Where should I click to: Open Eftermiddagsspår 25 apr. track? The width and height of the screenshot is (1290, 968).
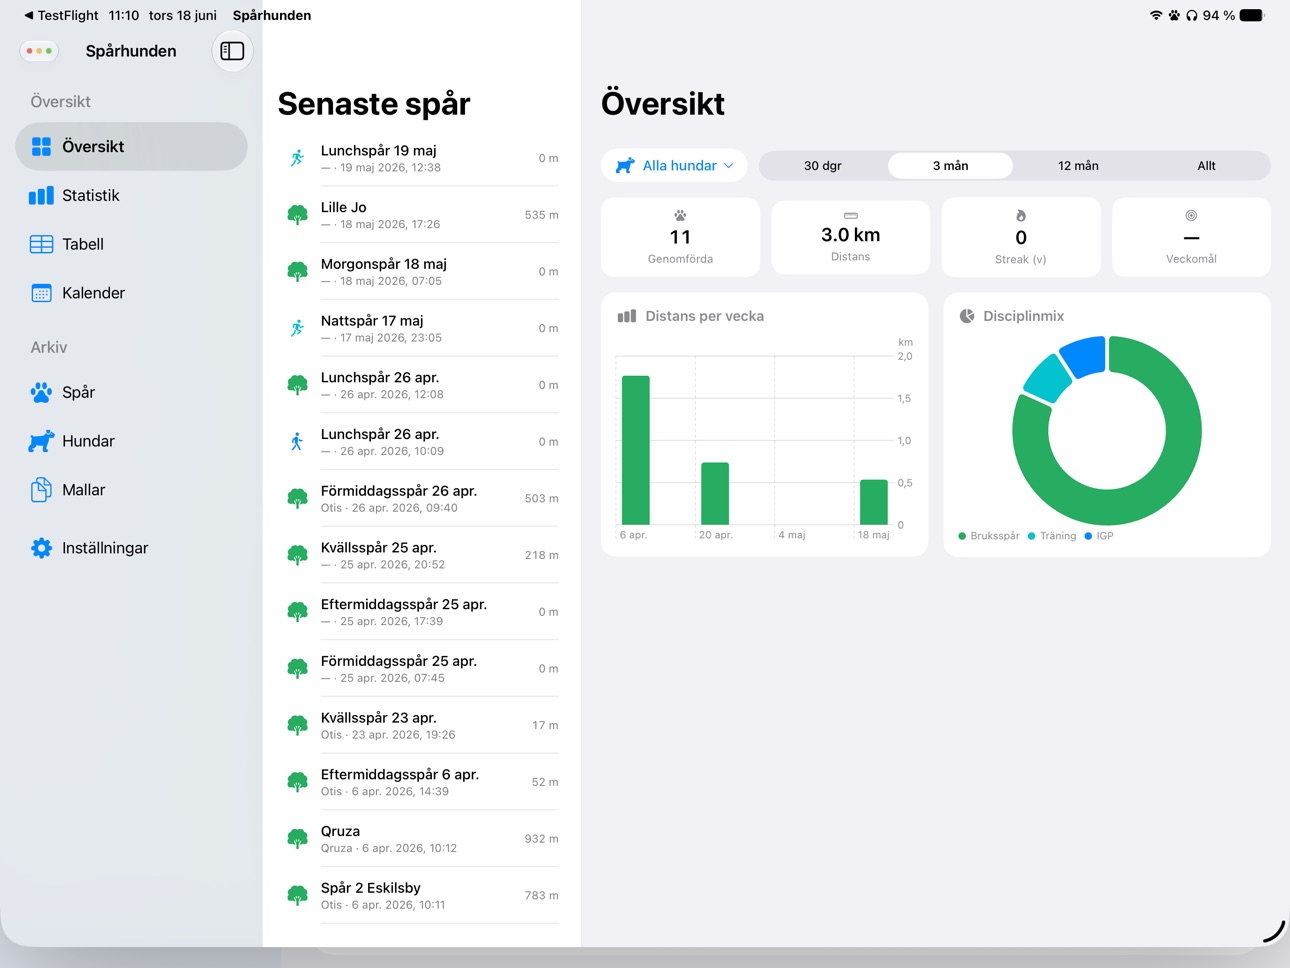point(421,612)
